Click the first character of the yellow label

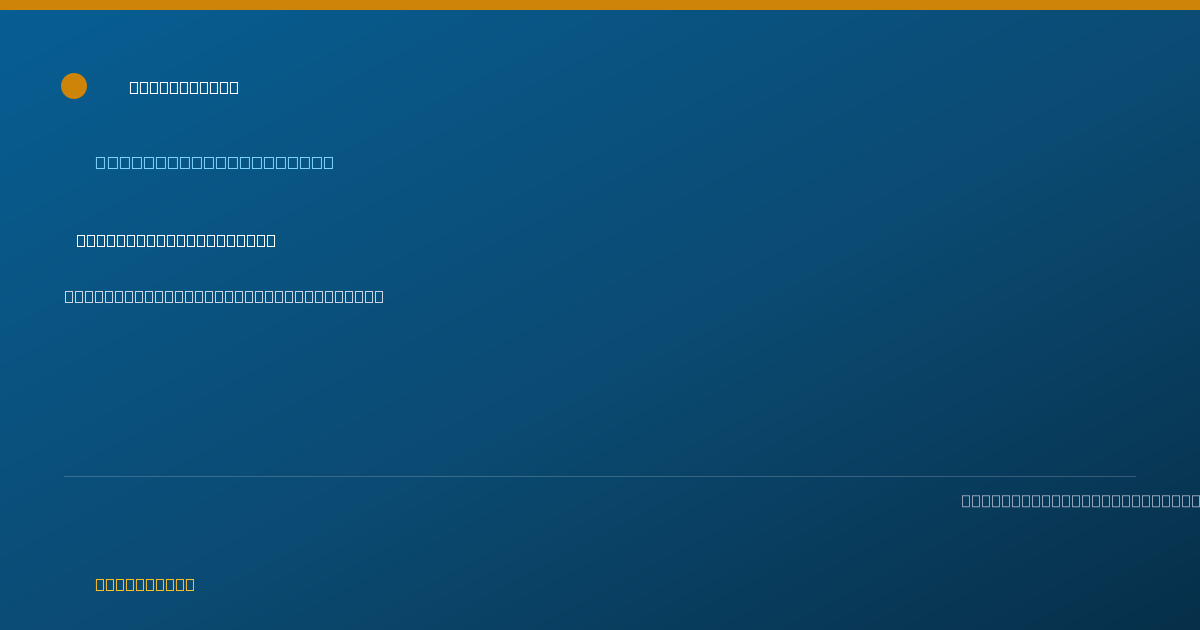pyautogui.click(x=100, y=584)
